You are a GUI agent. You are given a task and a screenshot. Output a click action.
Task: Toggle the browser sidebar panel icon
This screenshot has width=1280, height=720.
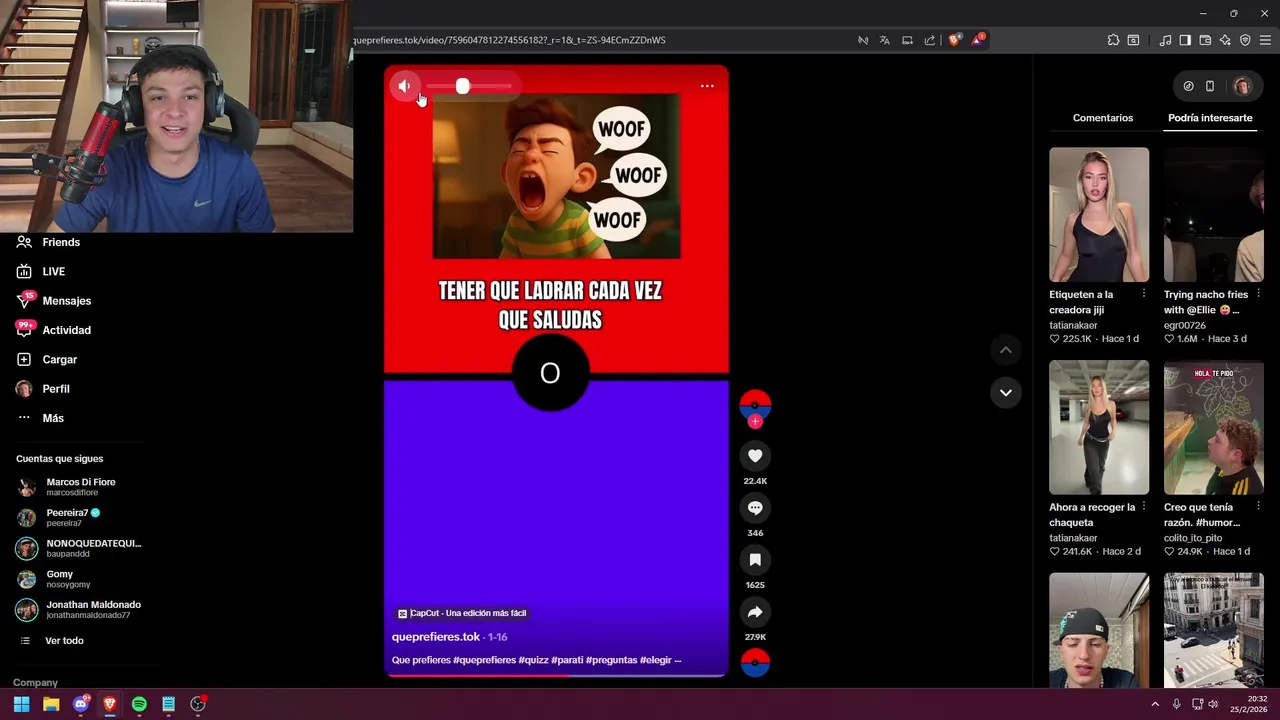(x=1185, y=40)
